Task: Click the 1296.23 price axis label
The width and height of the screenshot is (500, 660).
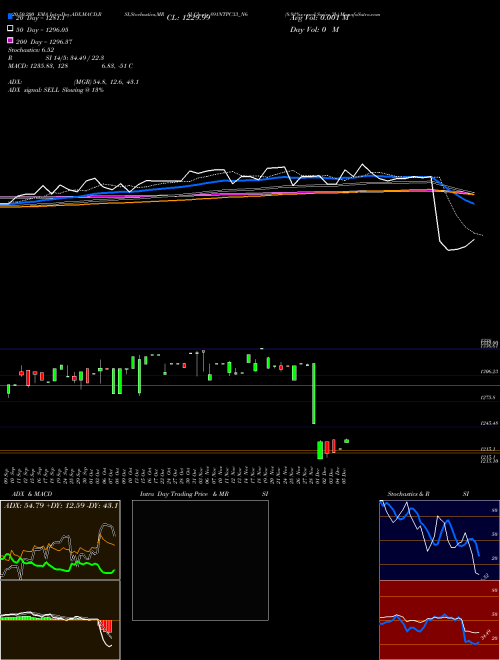Action: [x=489, y=372]
